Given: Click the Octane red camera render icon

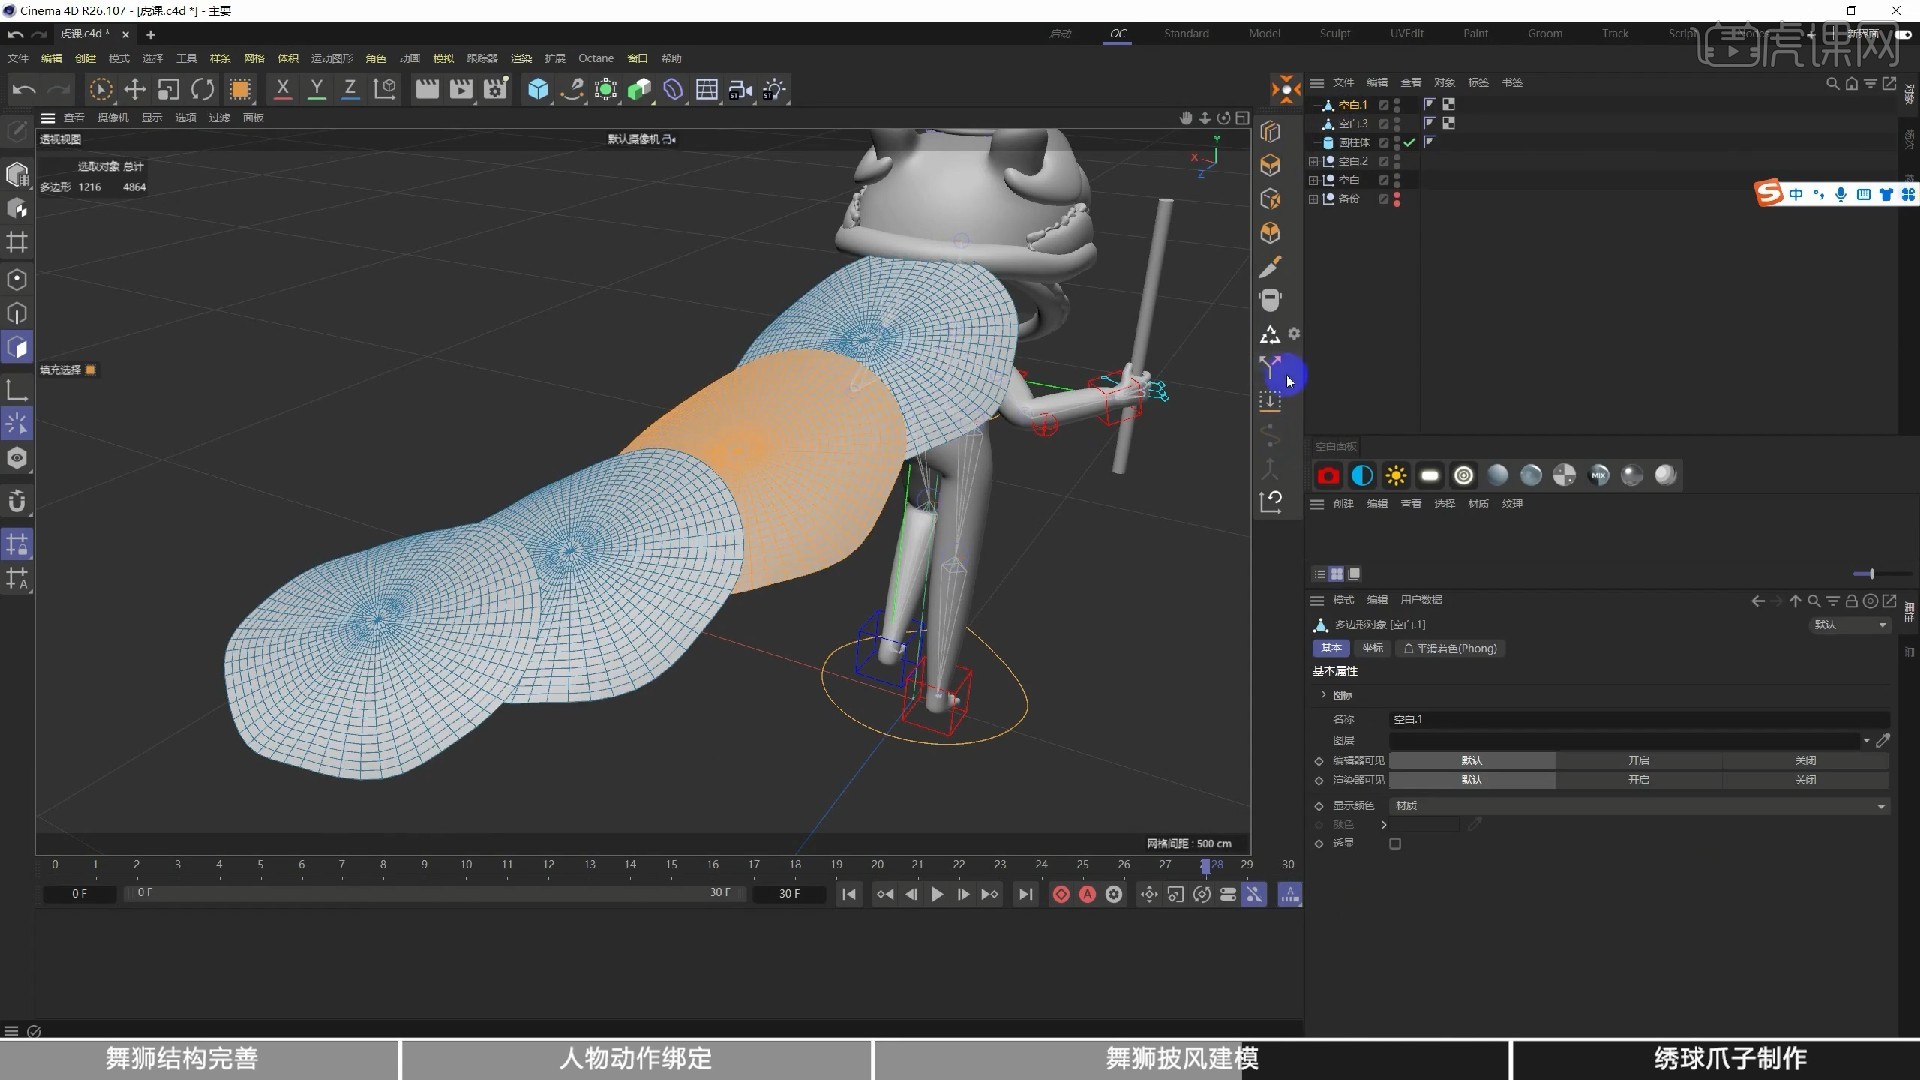Looking at the screenshot, I should (1328, 476).
